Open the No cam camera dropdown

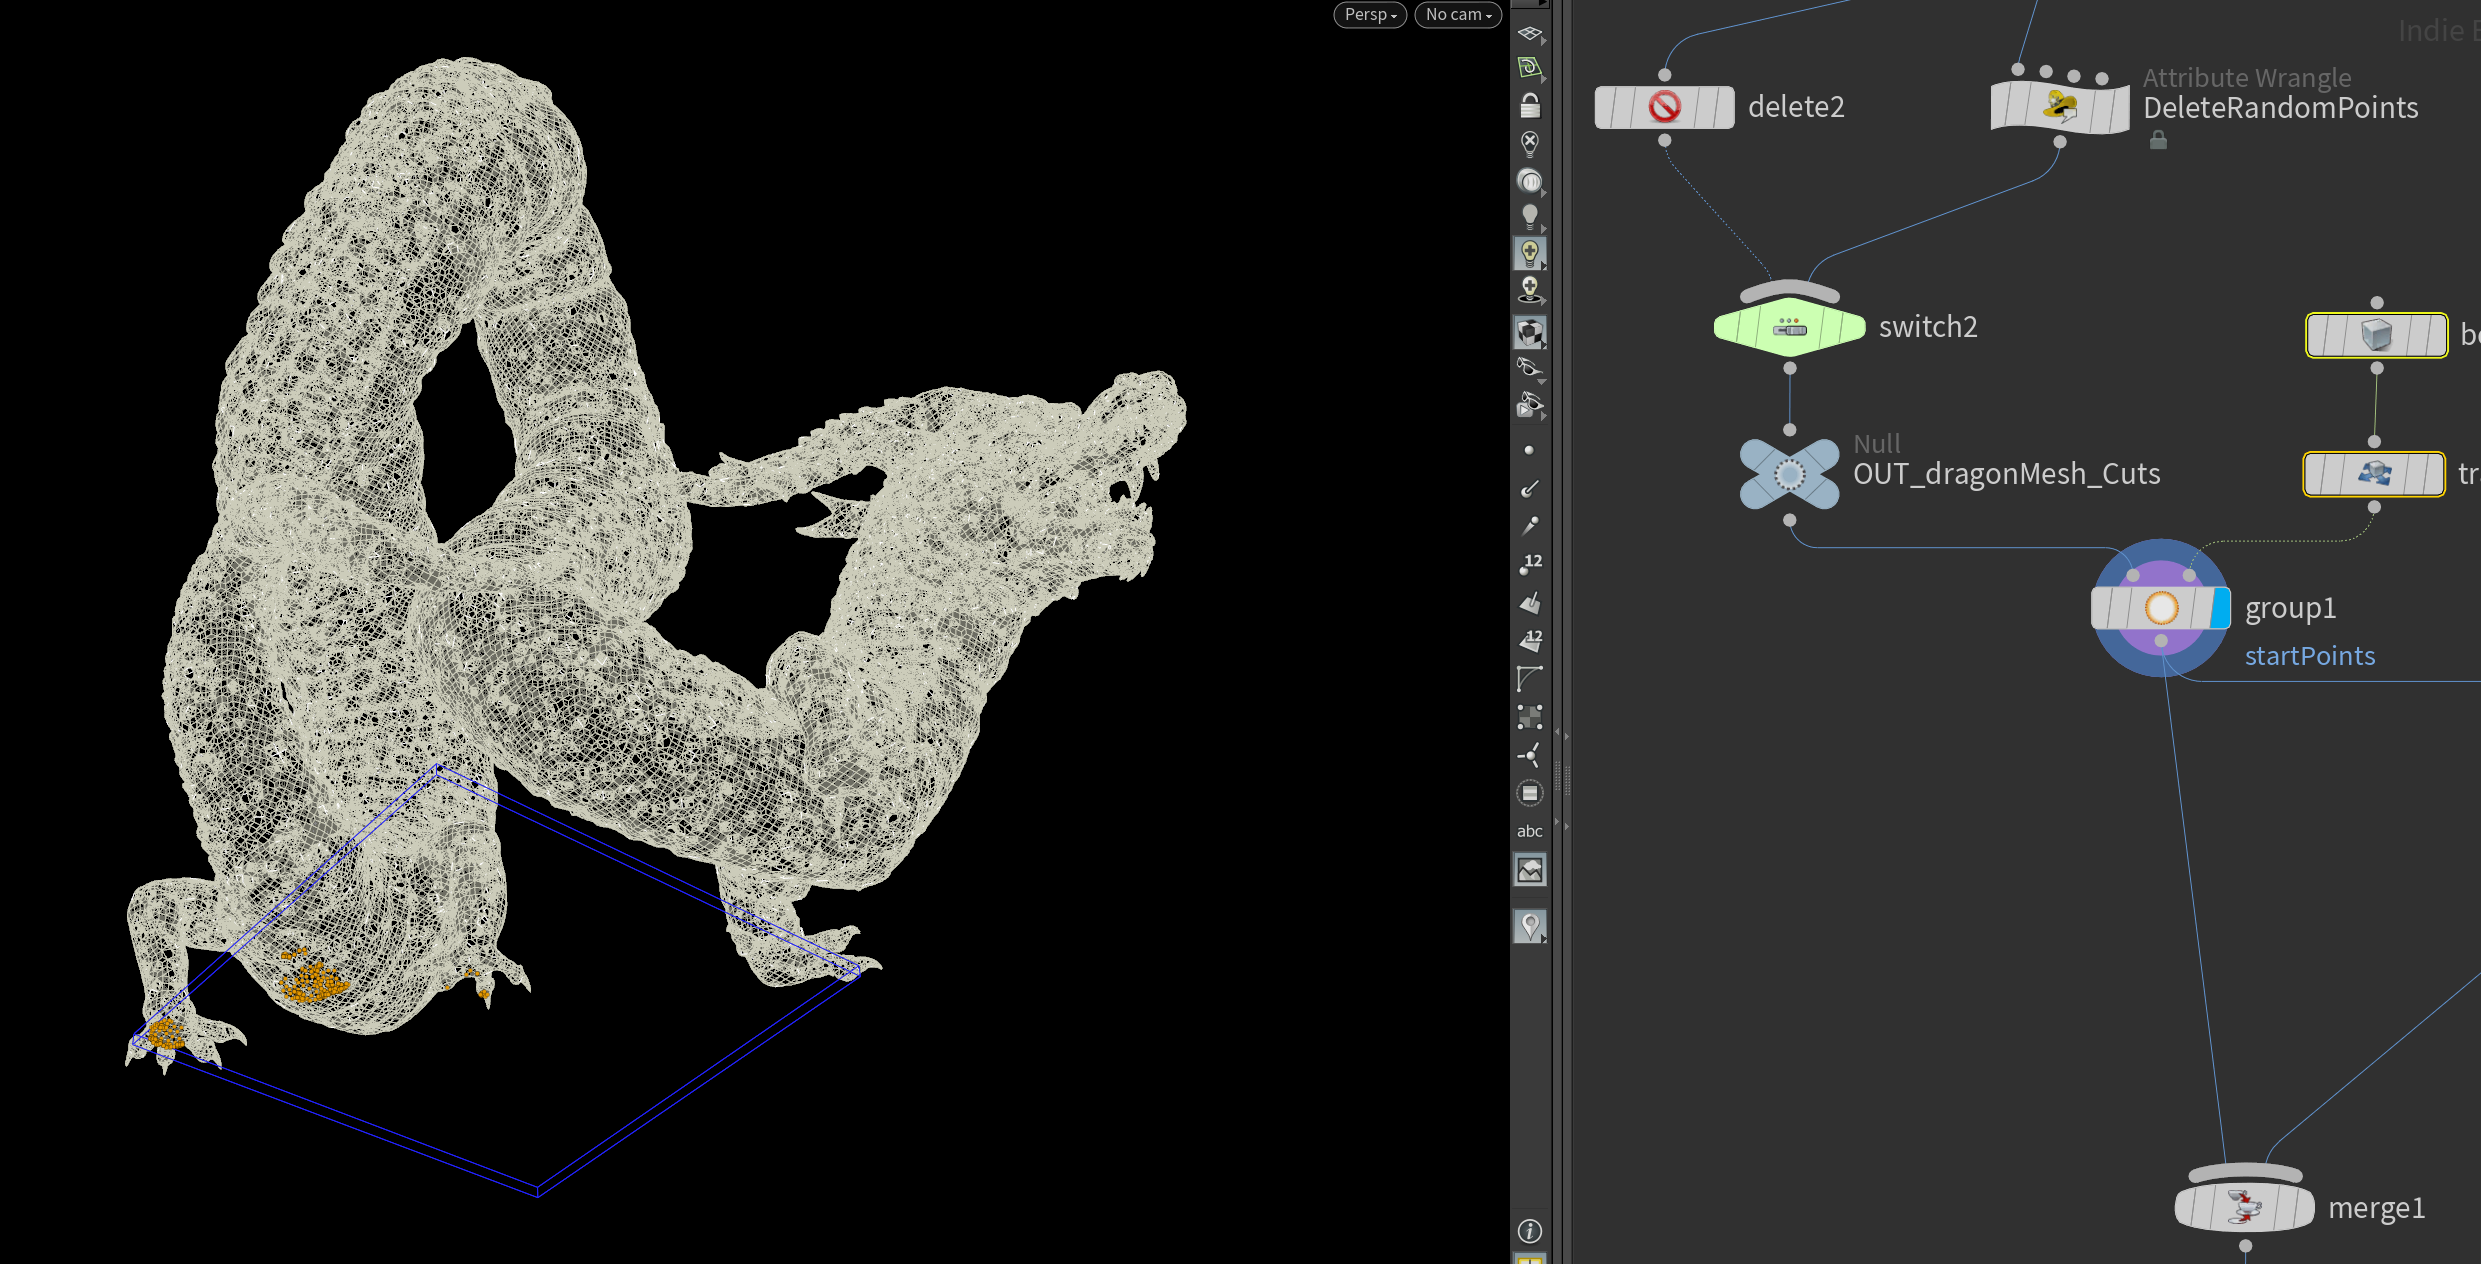coord(1457,15)
